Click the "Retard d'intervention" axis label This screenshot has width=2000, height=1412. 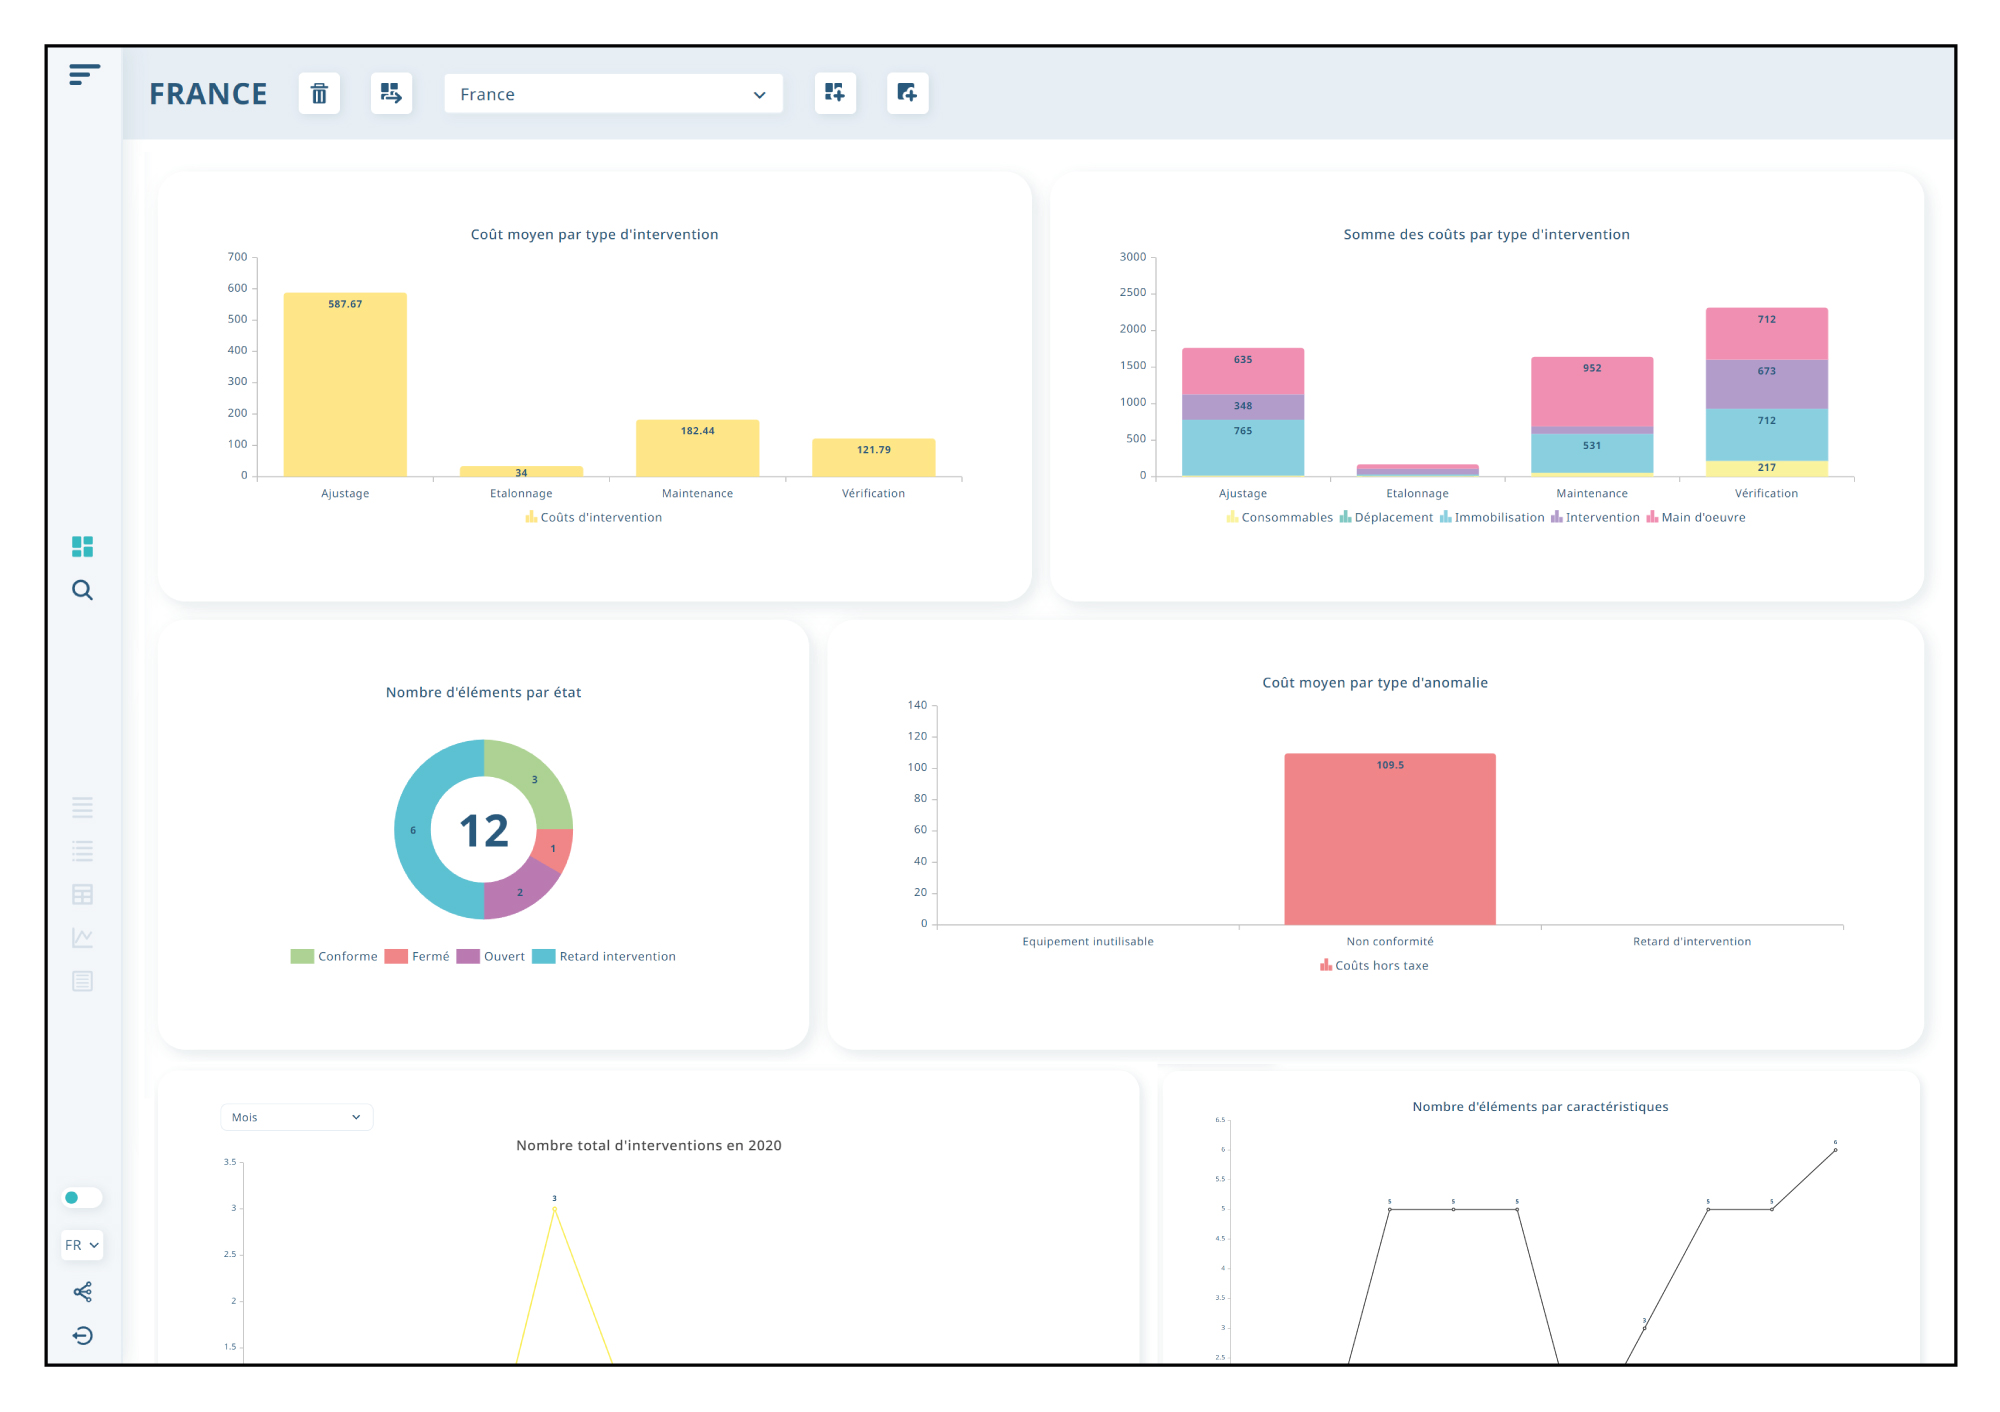1692,941
